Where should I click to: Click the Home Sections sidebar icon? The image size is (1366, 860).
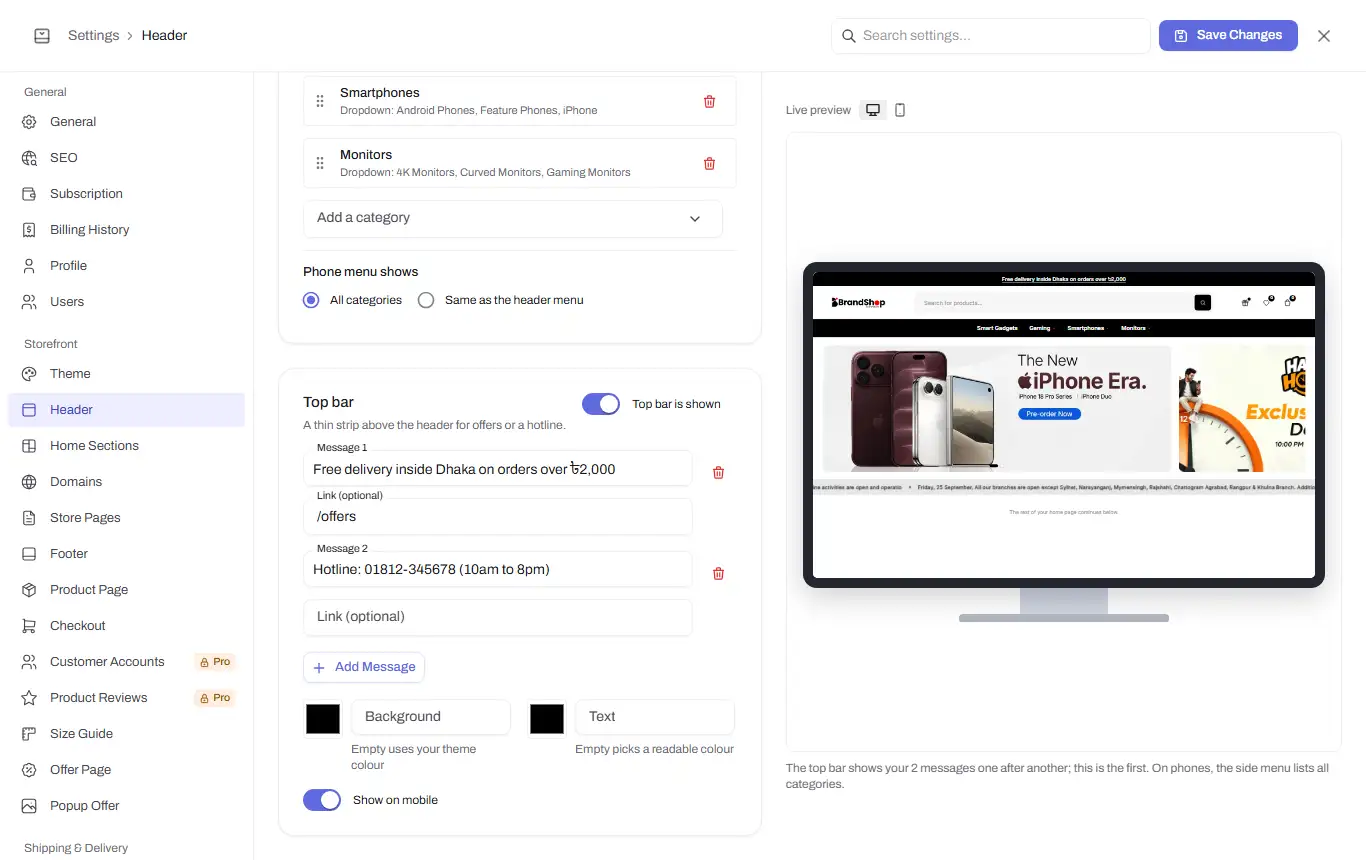(30, 446)
